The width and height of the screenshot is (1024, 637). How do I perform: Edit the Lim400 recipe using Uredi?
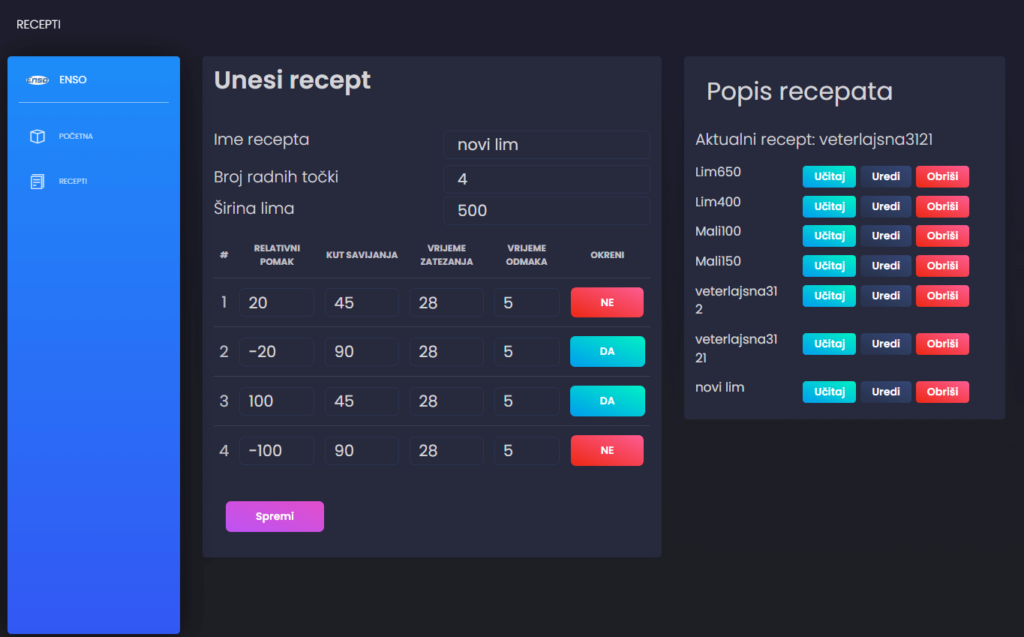point(887,206)
